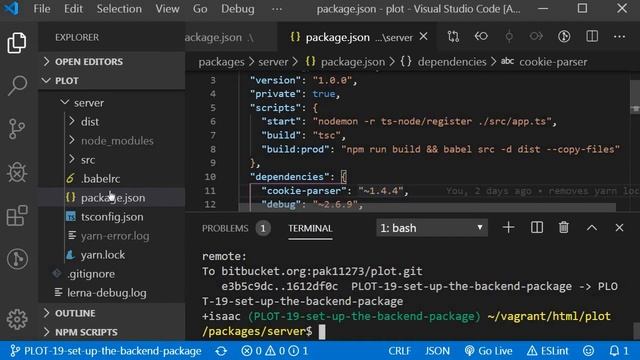Maximize the panel with up chevron

592,228
